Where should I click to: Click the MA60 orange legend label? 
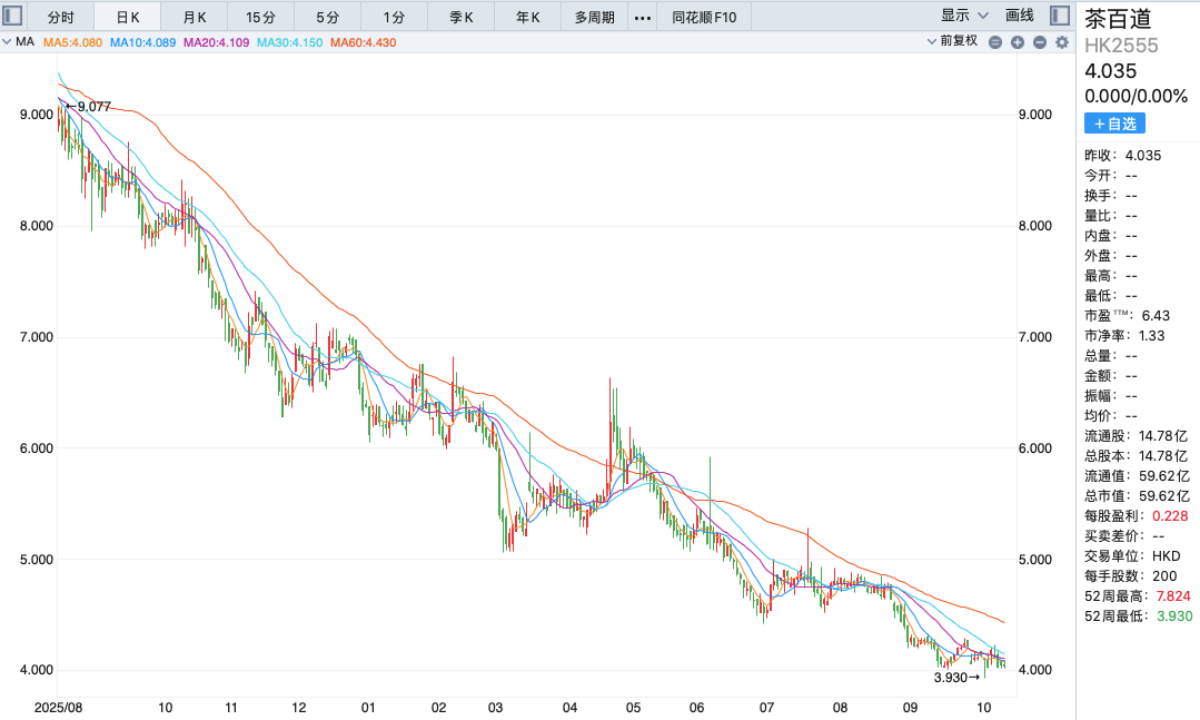click(363, 42)
